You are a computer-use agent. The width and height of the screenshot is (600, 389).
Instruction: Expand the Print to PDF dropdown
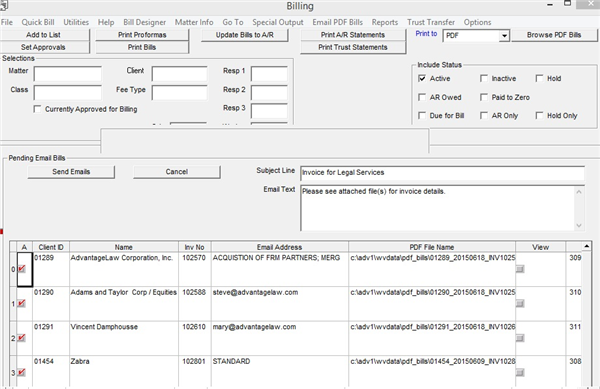tap(504, 36)
